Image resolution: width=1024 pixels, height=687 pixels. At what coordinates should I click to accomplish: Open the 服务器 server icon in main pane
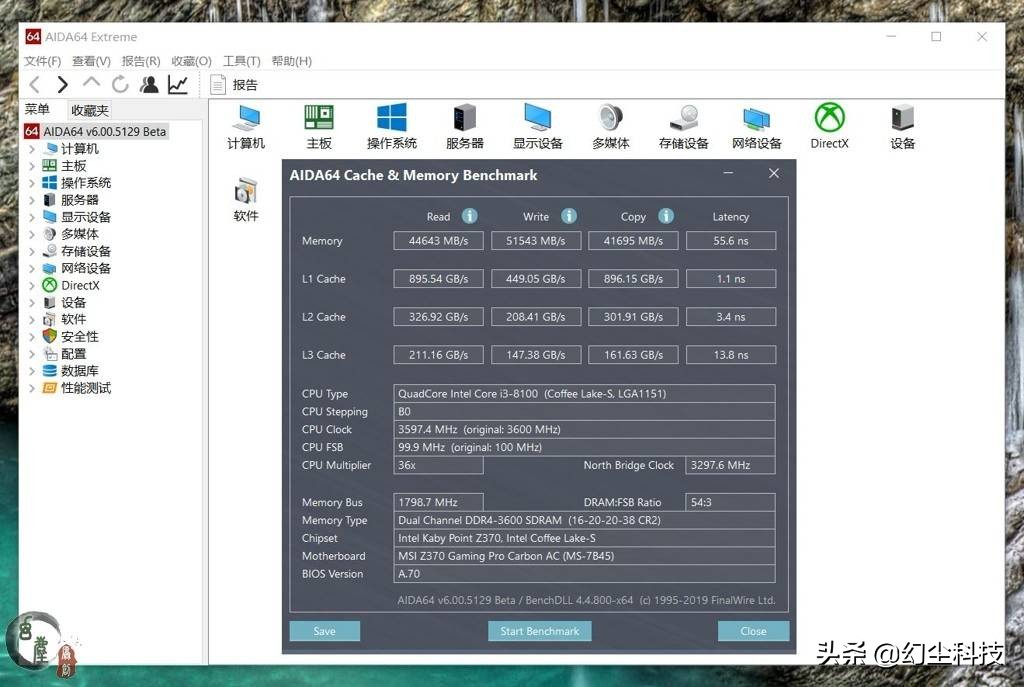tap(465, 127)
